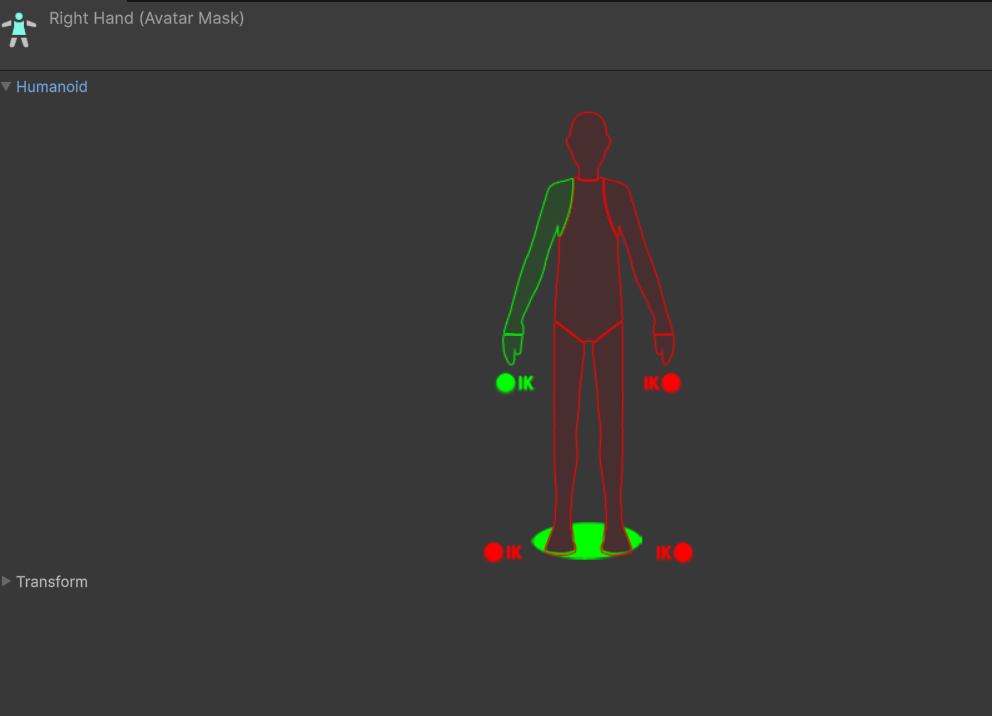
Task: Toggle the head on the humanoid figure
Action: click(x=588, y=140)
